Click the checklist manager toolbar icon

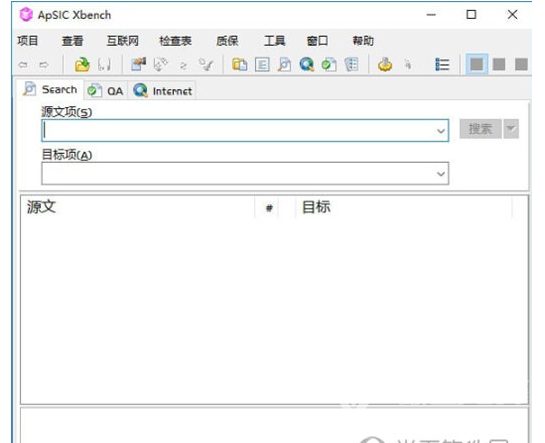point(351,65)
